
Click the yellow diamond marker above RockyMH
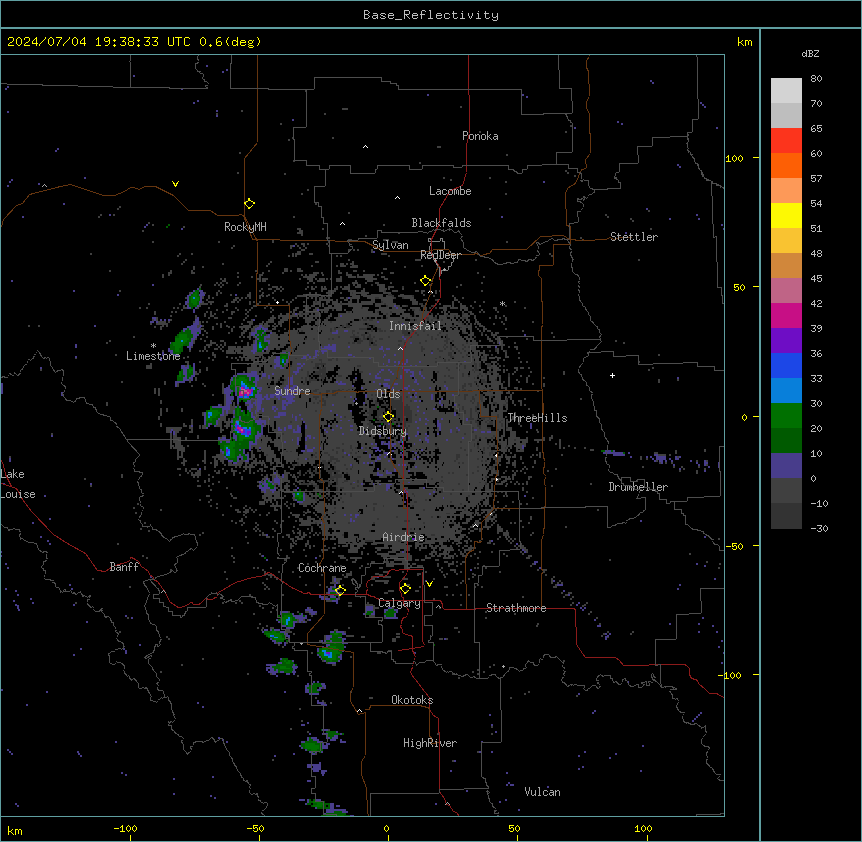(249, 204)
